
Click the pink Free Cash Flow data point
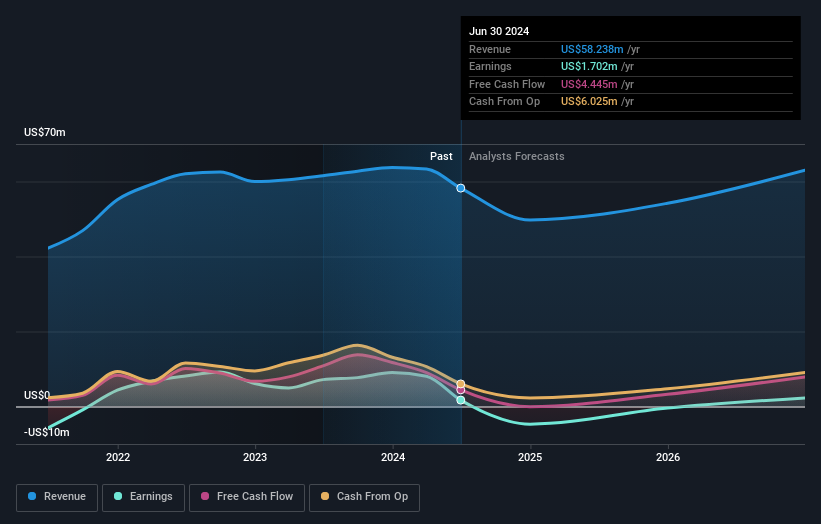coord(461,390)
